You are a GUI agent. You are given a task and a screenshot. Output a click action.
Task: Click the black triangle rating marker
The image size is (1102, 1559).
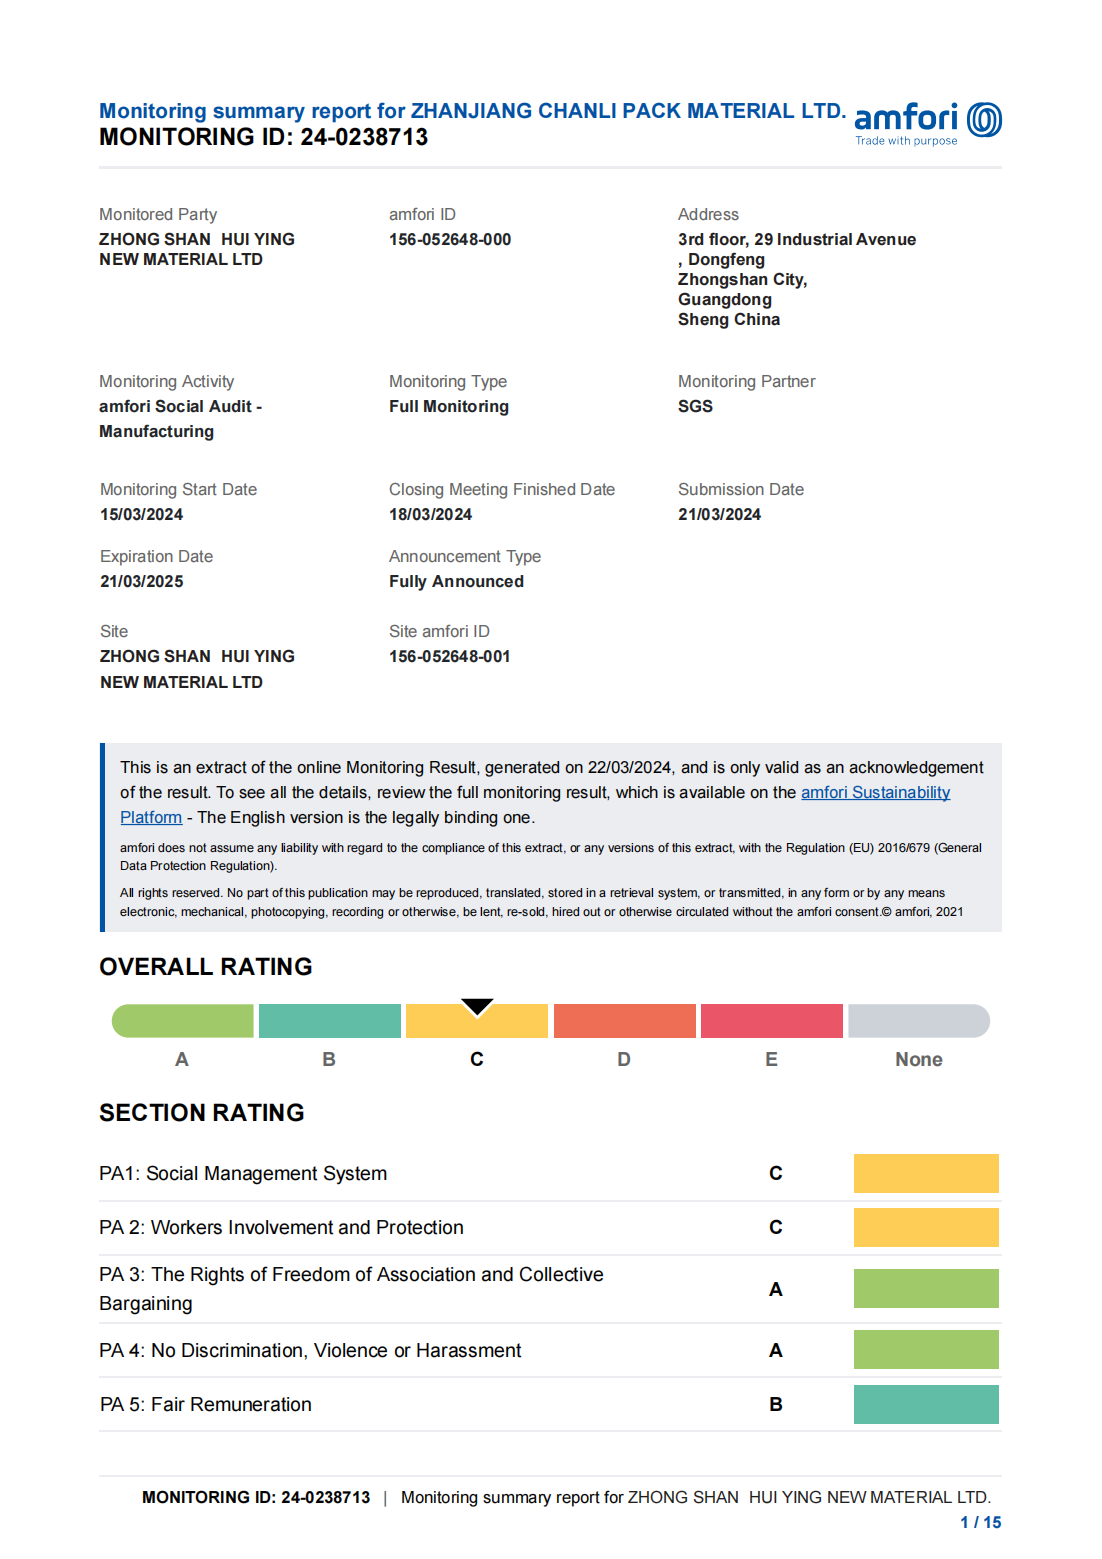pos(477,1006)
